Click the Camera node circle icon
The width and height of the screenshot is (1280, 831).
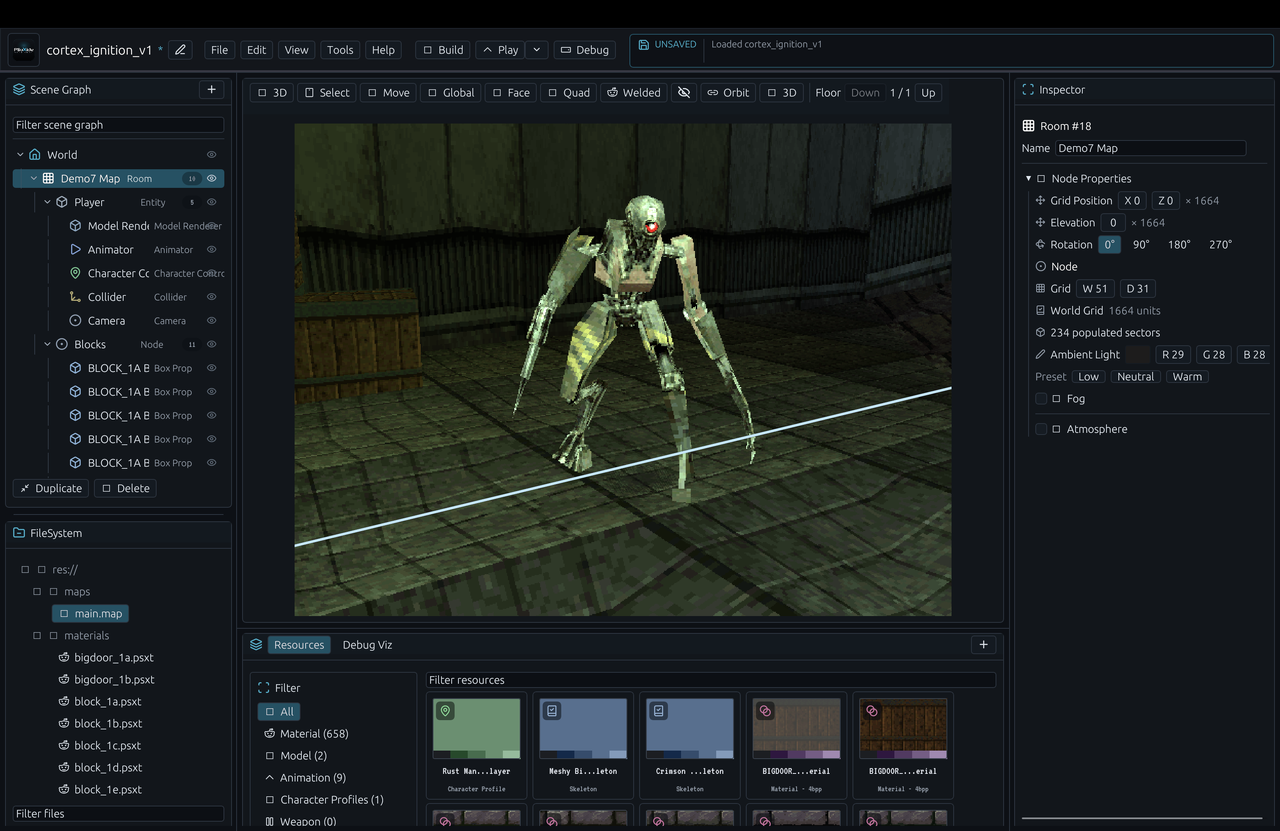[x=75, y=320]
